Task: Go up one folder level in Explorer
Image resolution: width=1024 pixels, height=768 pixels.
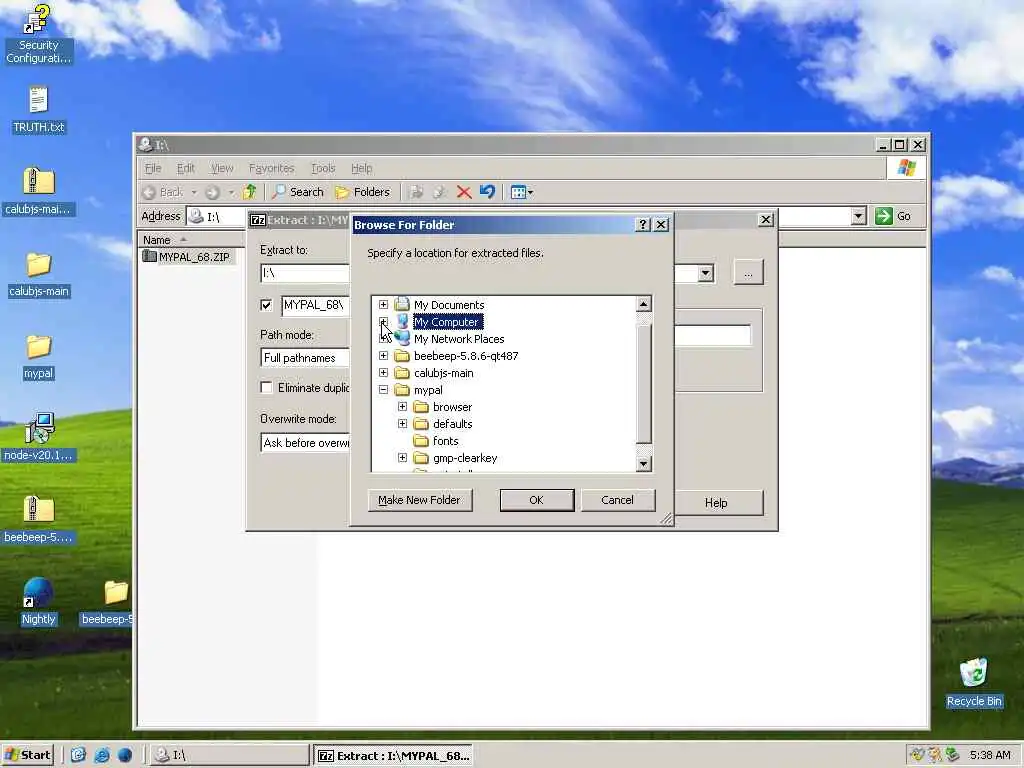Action: coord(249,192)
